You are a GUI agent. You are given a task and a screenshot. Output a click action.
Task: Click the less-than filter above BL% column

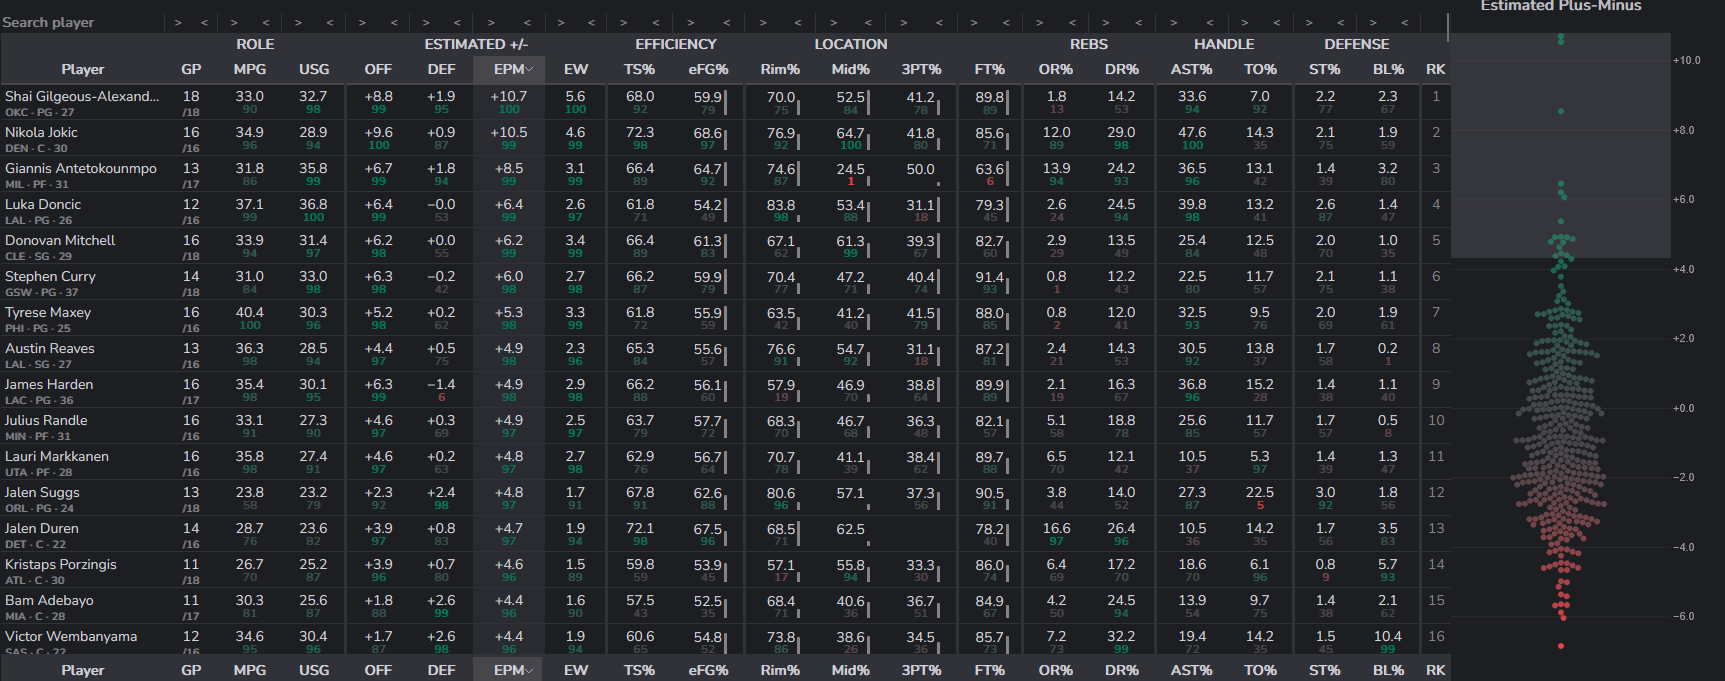pos(1404,22)
